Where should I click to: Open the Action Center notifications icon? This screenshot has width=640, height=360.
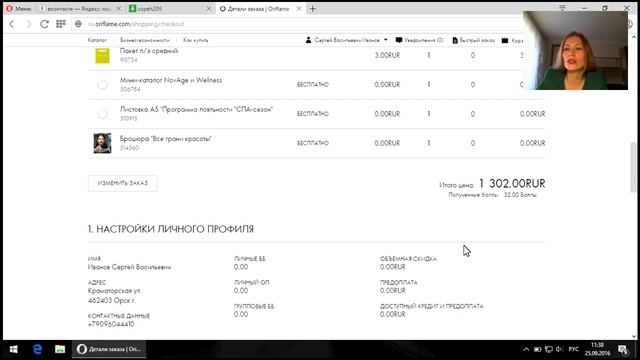point(623,349)
